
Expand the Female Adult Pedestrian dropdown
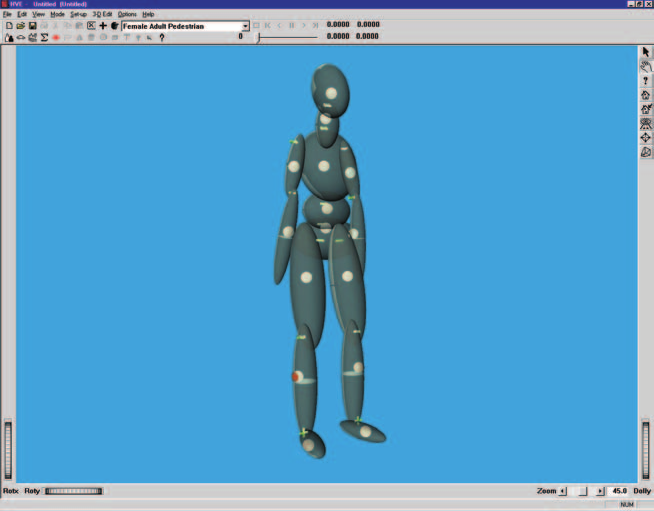point(245,26)
